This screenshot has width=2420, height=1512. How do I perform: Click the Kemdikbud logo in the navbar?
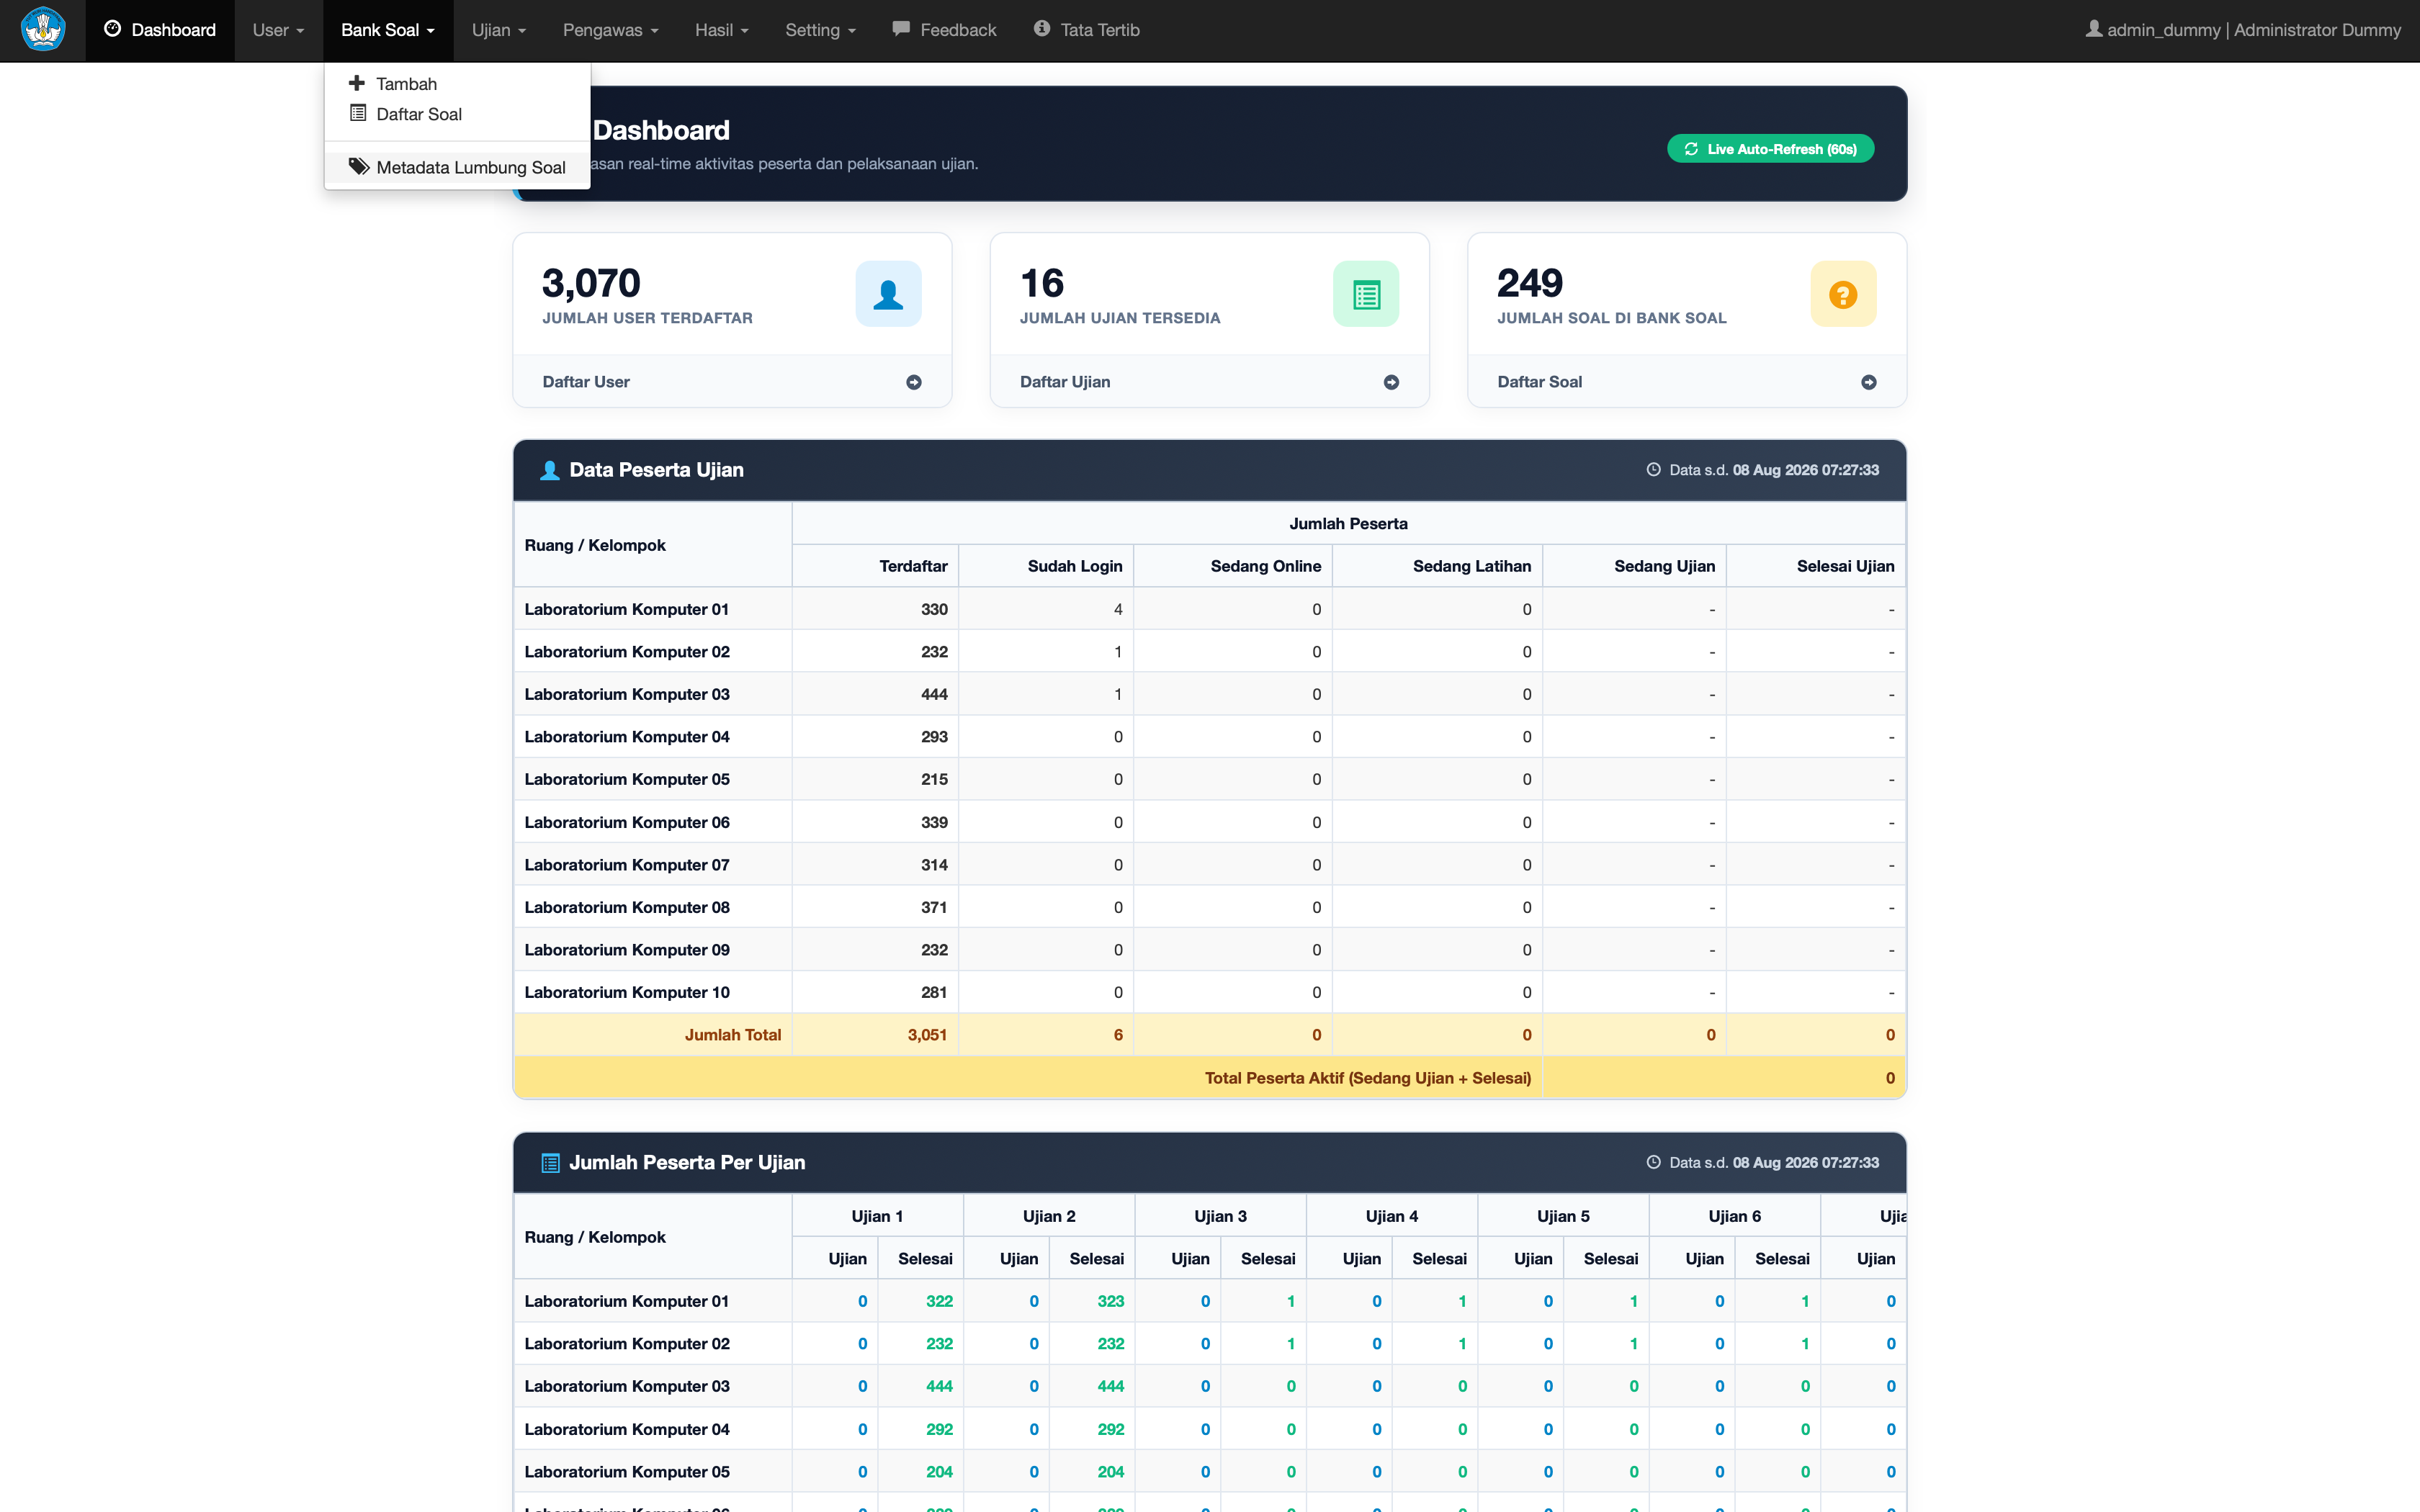point(43,29)
